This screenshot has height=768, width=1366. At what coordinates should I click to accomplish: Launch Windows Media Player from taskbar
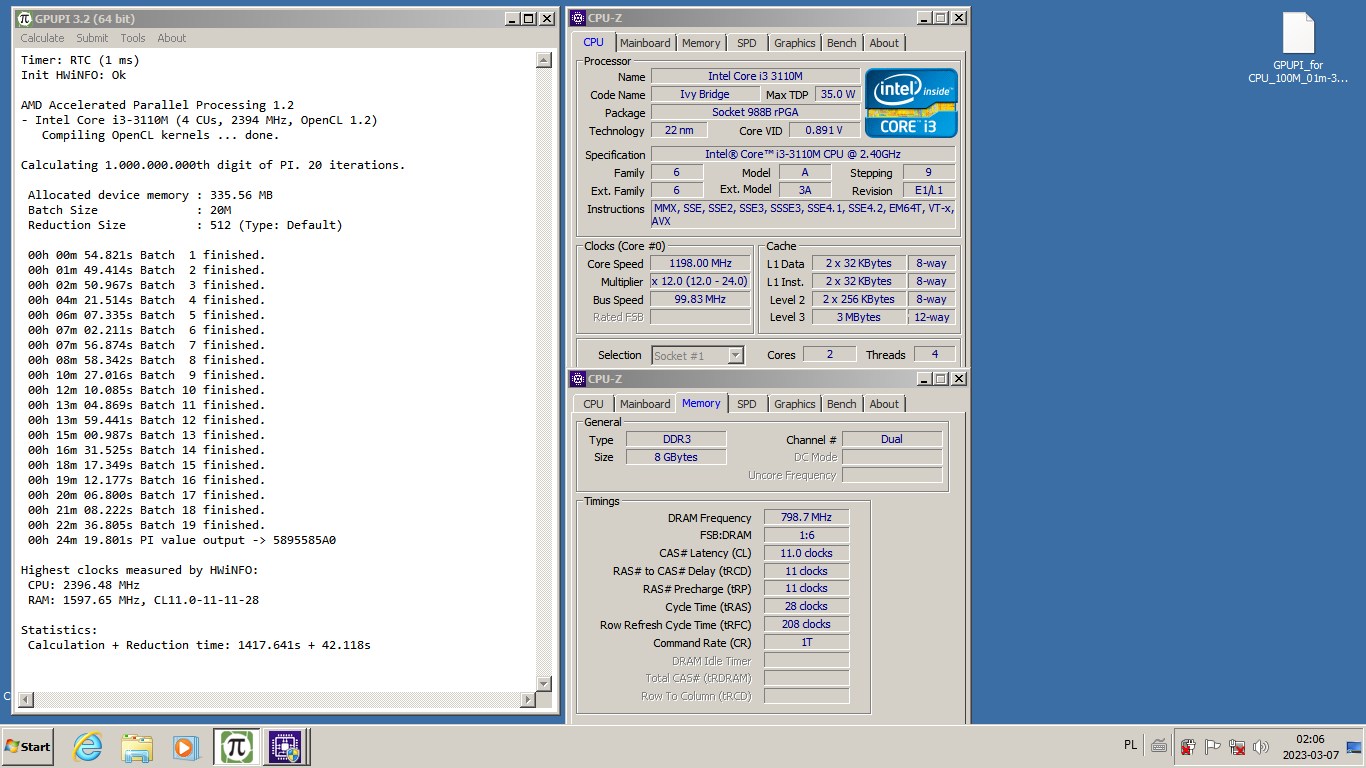pyautogui.click(x=185, y=746)
